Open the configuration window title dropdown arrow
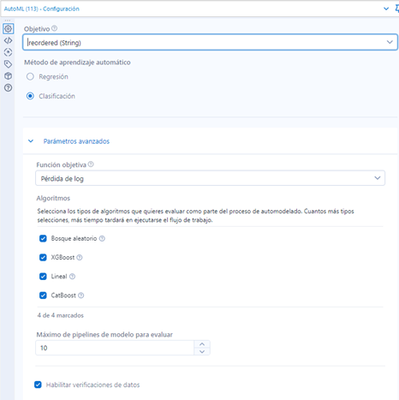This screenshot has width=399, height=400. click(x=386, y=9)
